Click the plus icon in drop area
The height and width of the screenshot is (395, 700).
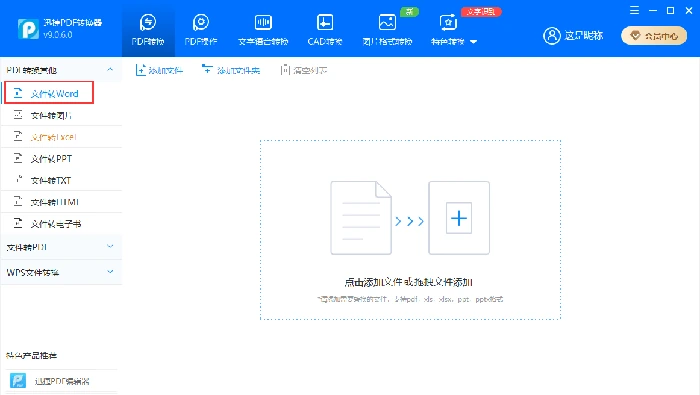(459, 218)
